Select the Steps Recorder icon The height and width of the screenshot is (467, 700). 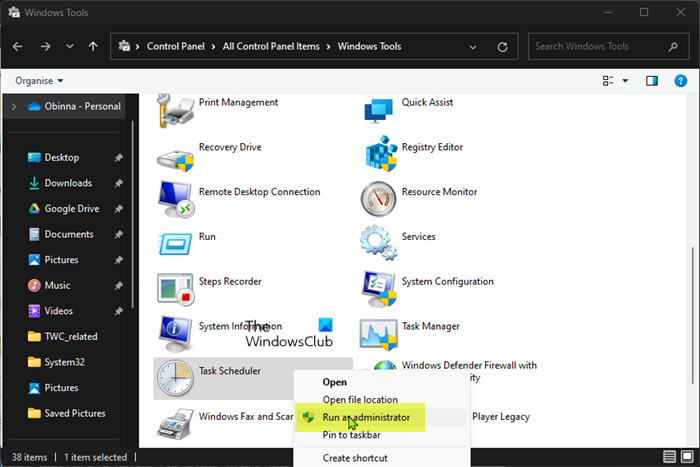click(175, 289)
